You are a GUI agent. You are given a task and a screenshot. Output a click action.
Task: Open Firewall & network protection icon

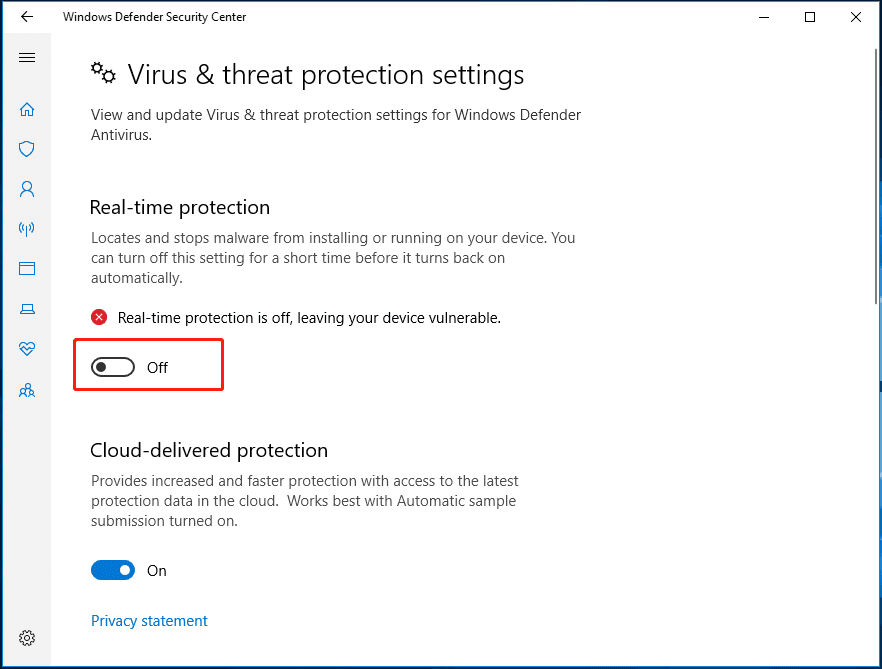point(27,228)
